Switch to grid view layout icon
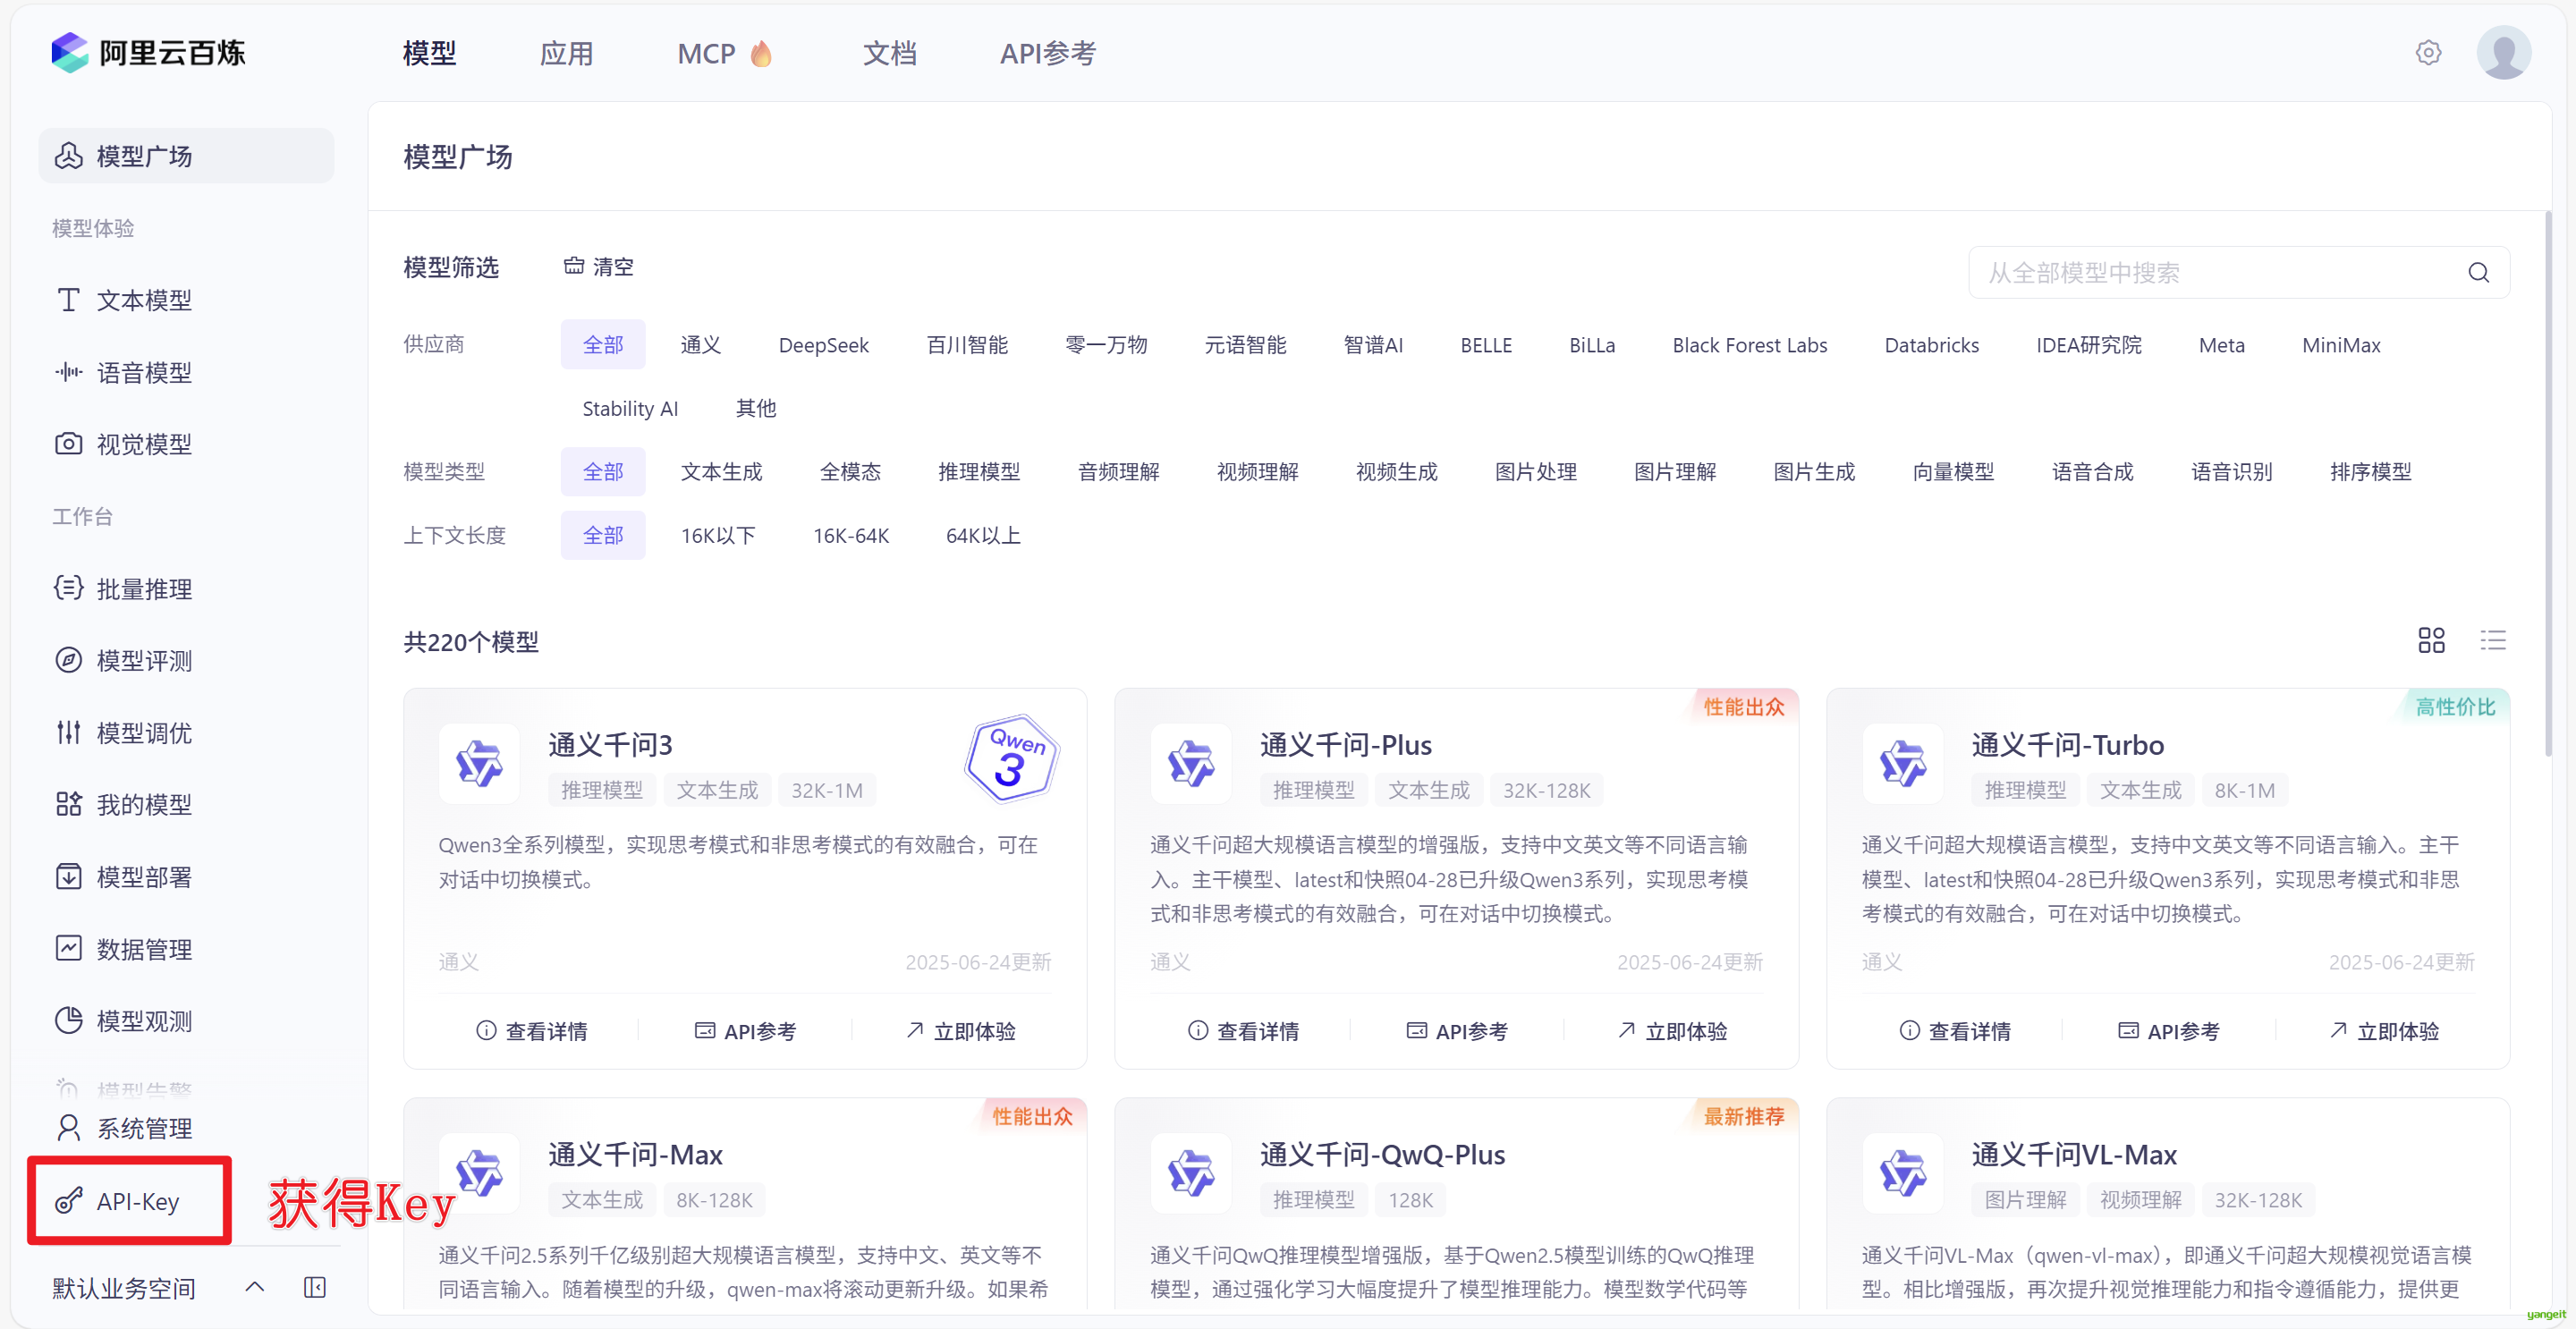The height and width of the screenshot is (1329, 2576). 2431,640
